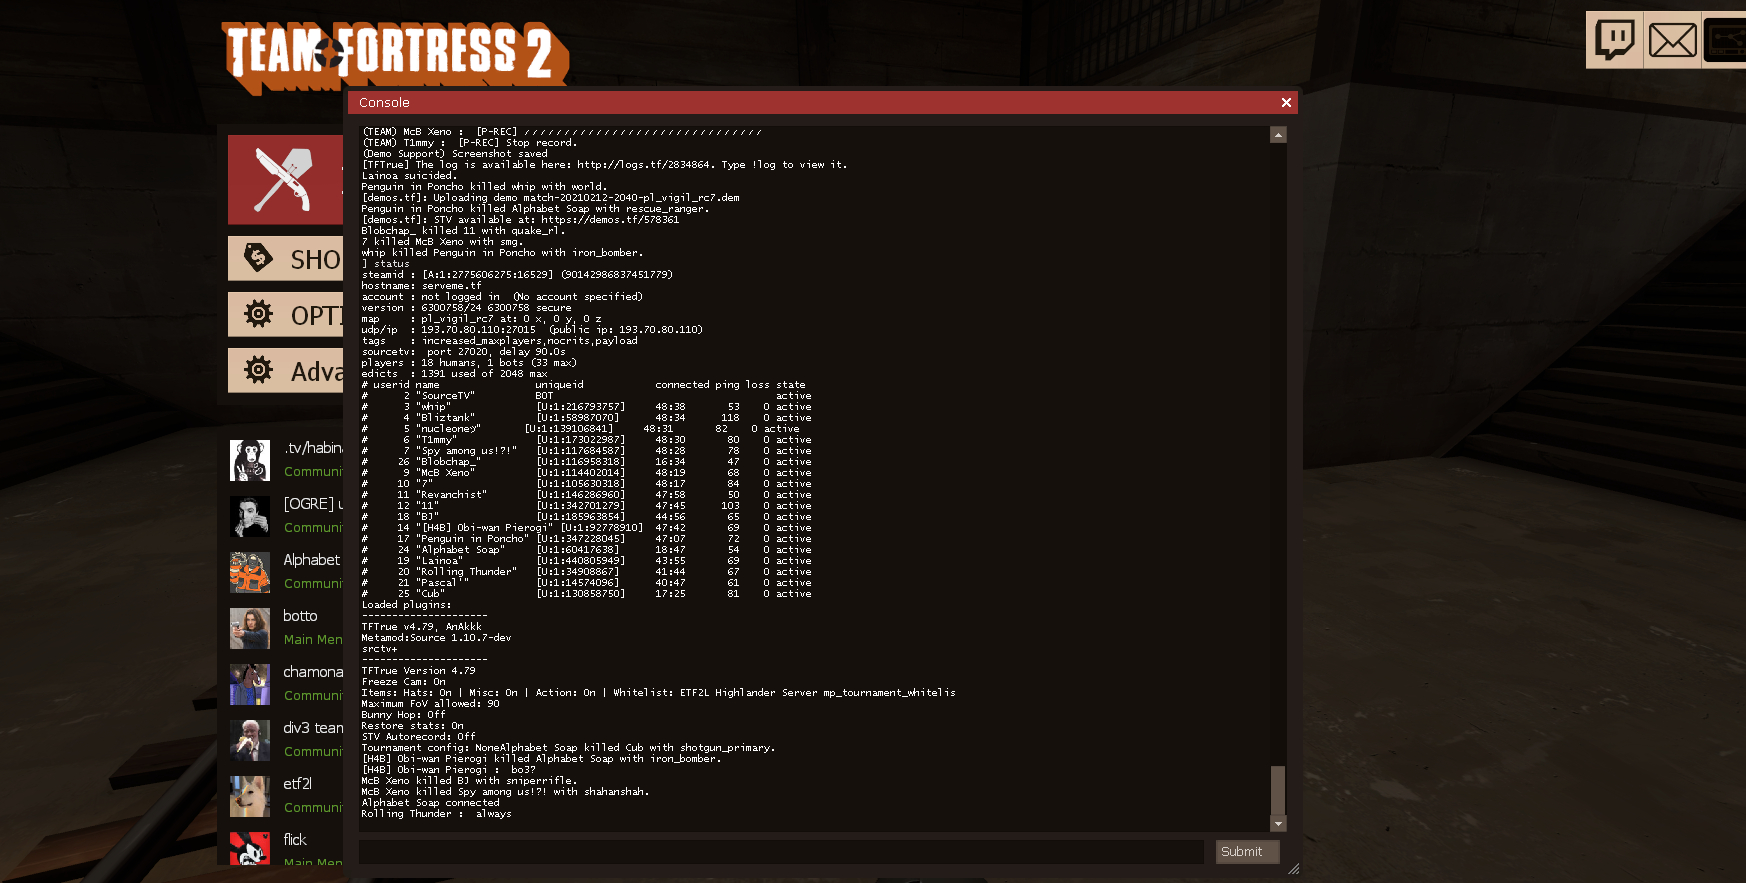Click the 'edicts : 1391 used of 2048 max' line
The height and width of the screenshot is (883, 1746).
(454, 374)
